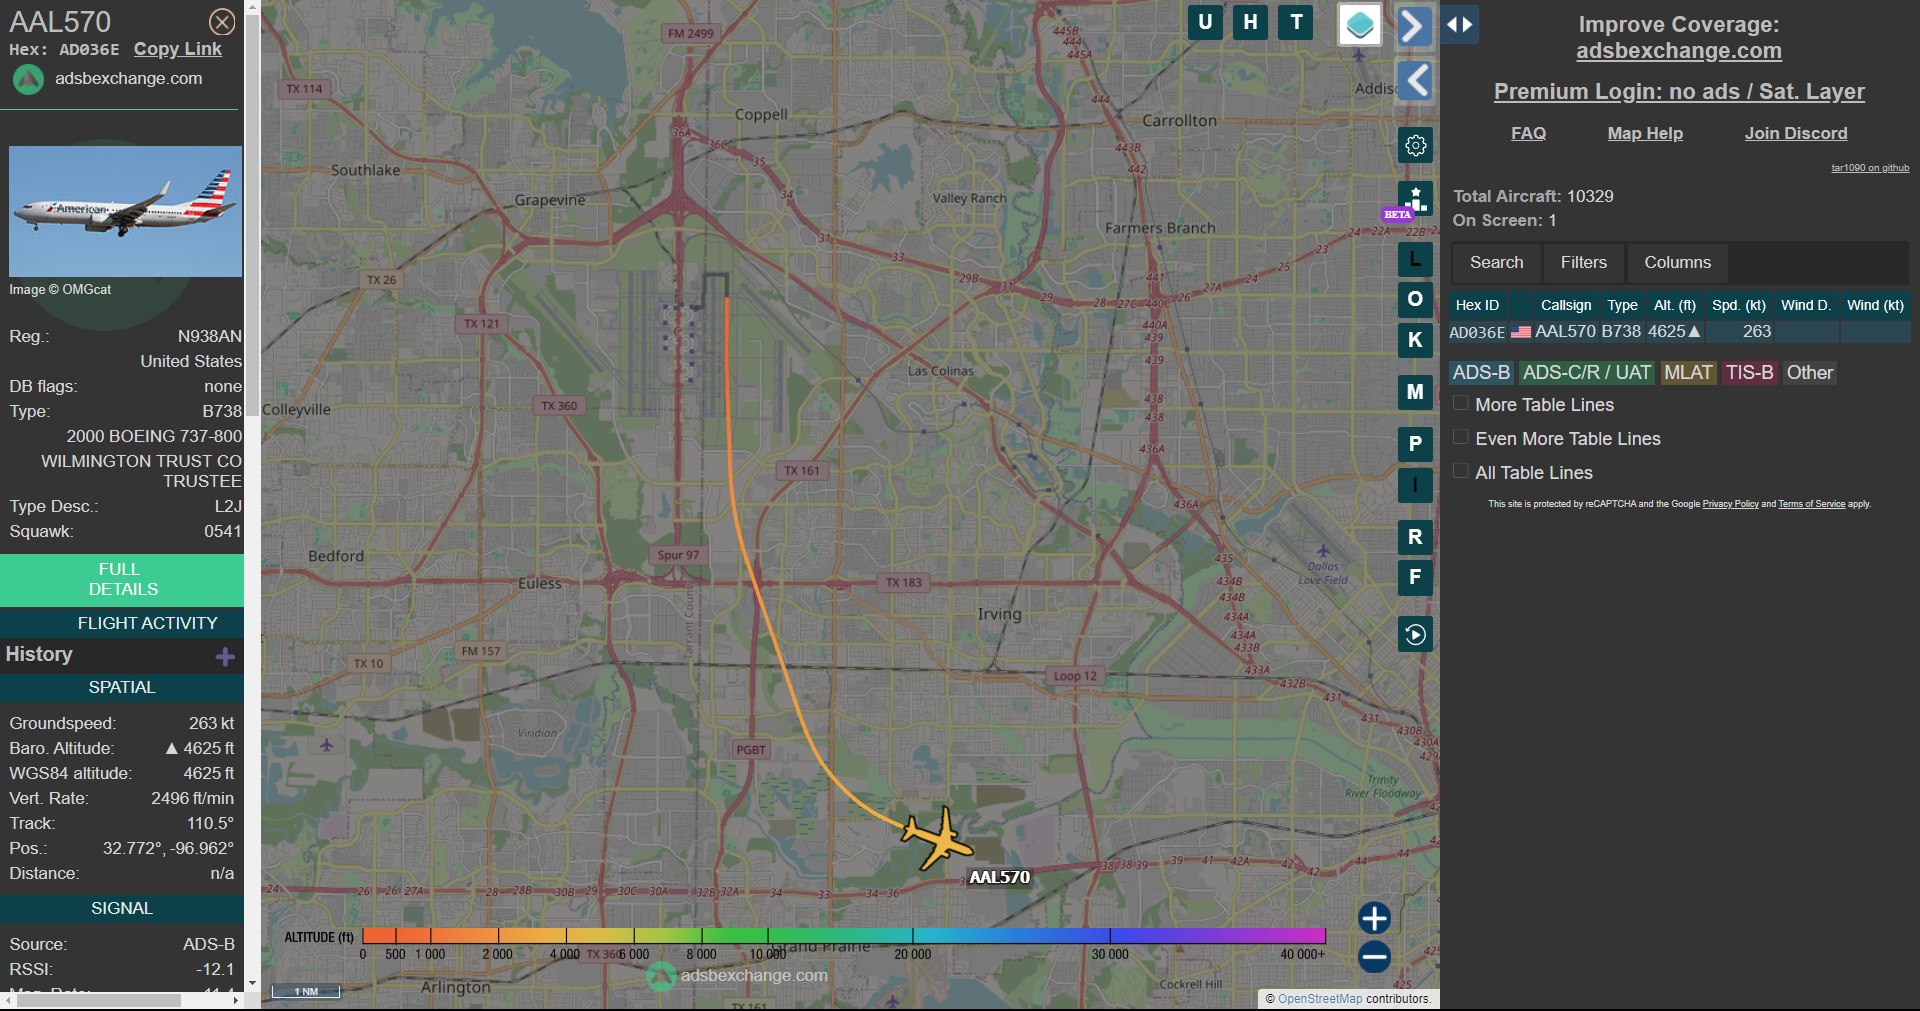The image size is (1920, 1011).
Task: Enable Even More Table Lines checkbox
Action: pyautogui.click(x=1461, y=437)
